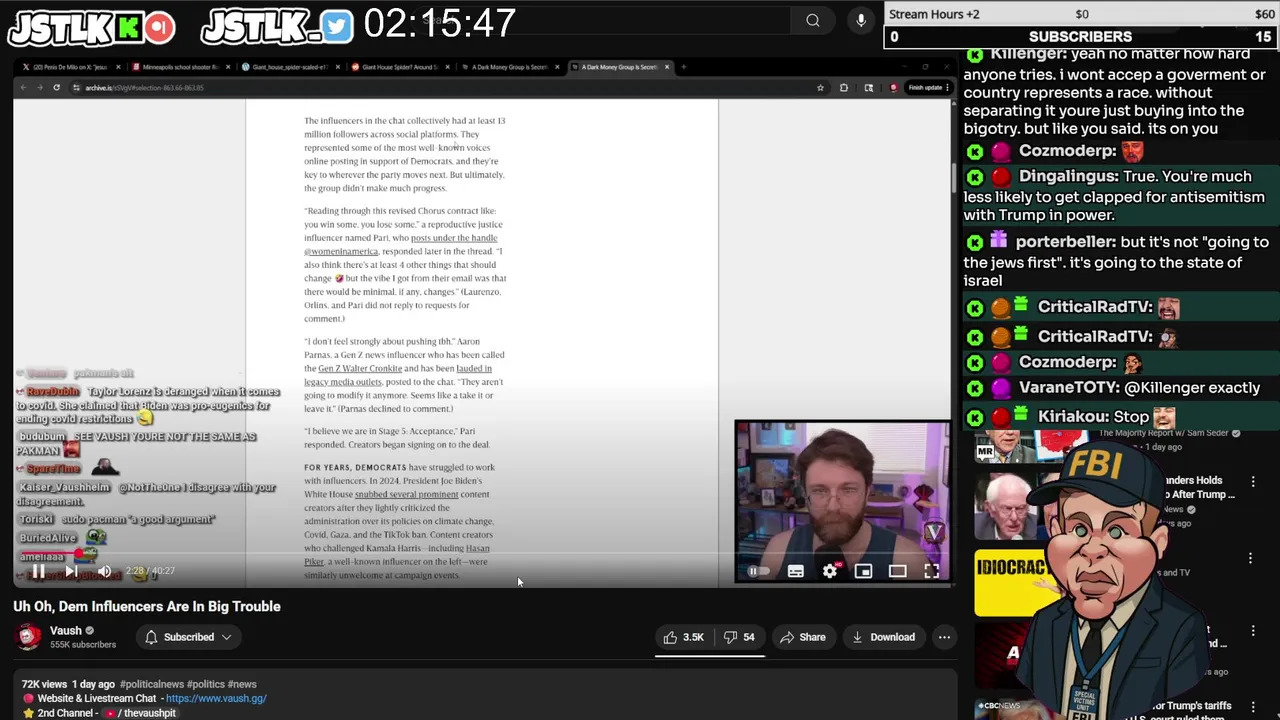Enter full screen mode
Screen dimensions: 1280x720
point(931,571)
